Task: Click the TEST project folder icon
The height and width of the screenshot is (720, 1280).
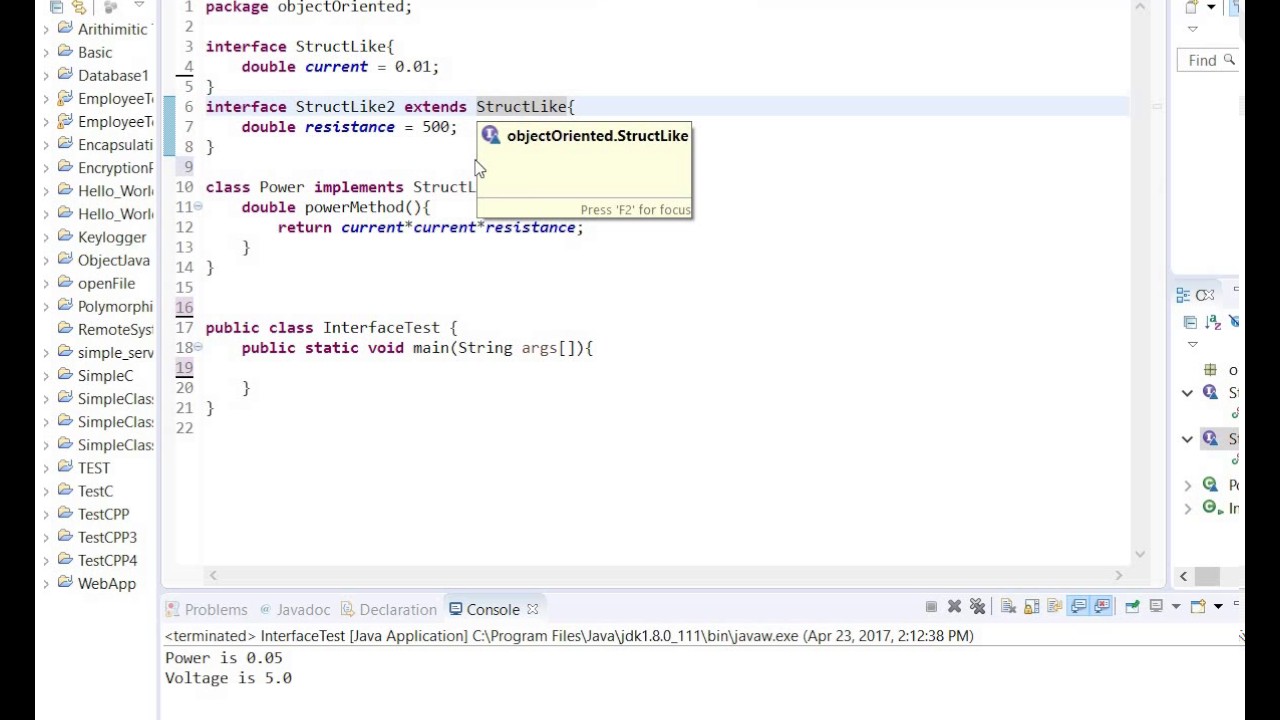Action: click(65, 467)
